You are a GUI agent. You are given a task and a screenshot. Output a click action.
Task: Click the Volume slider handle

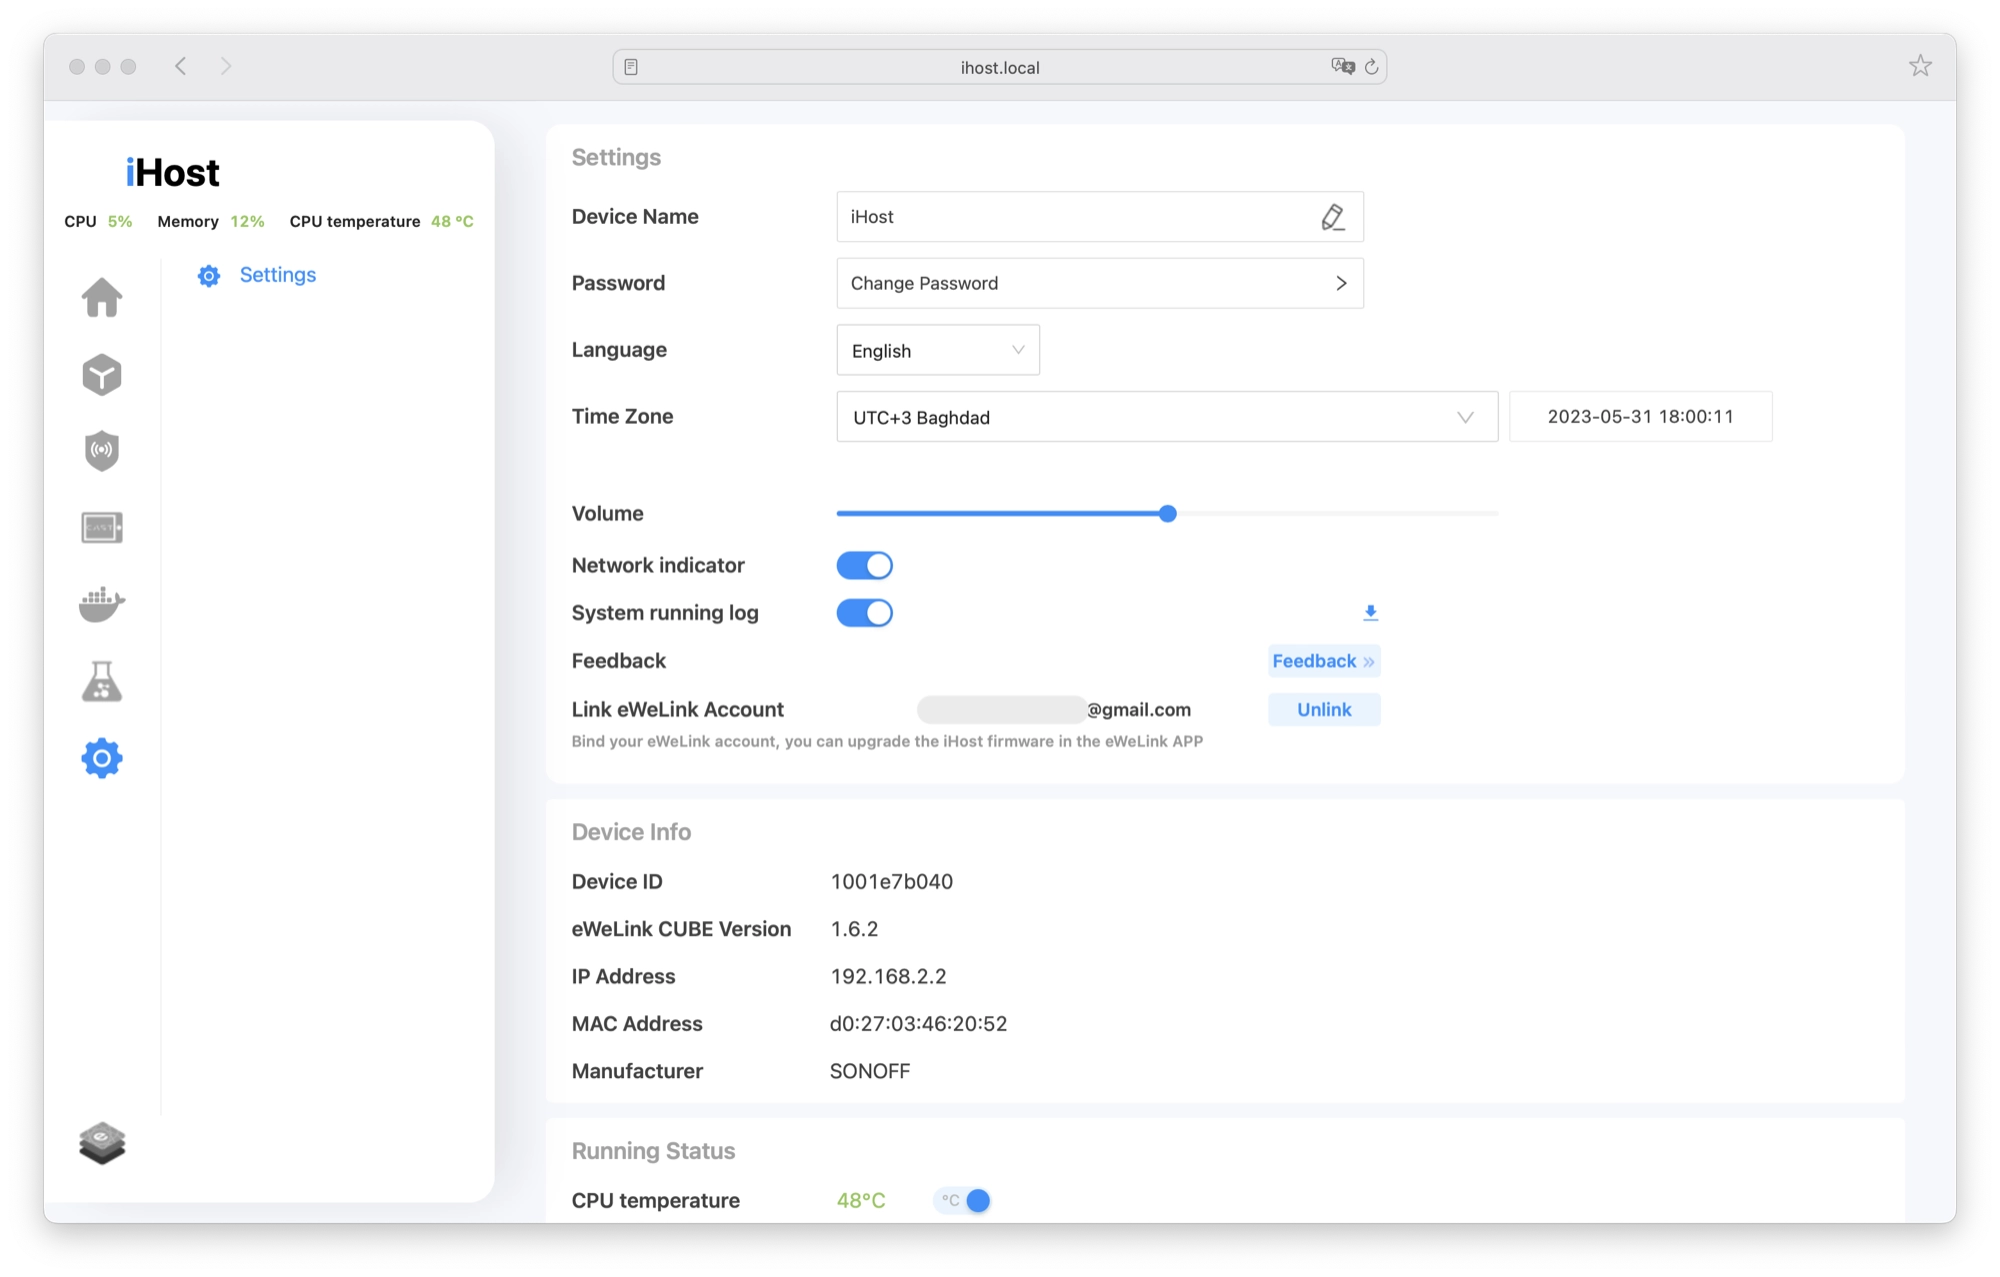pos(1168,514)
